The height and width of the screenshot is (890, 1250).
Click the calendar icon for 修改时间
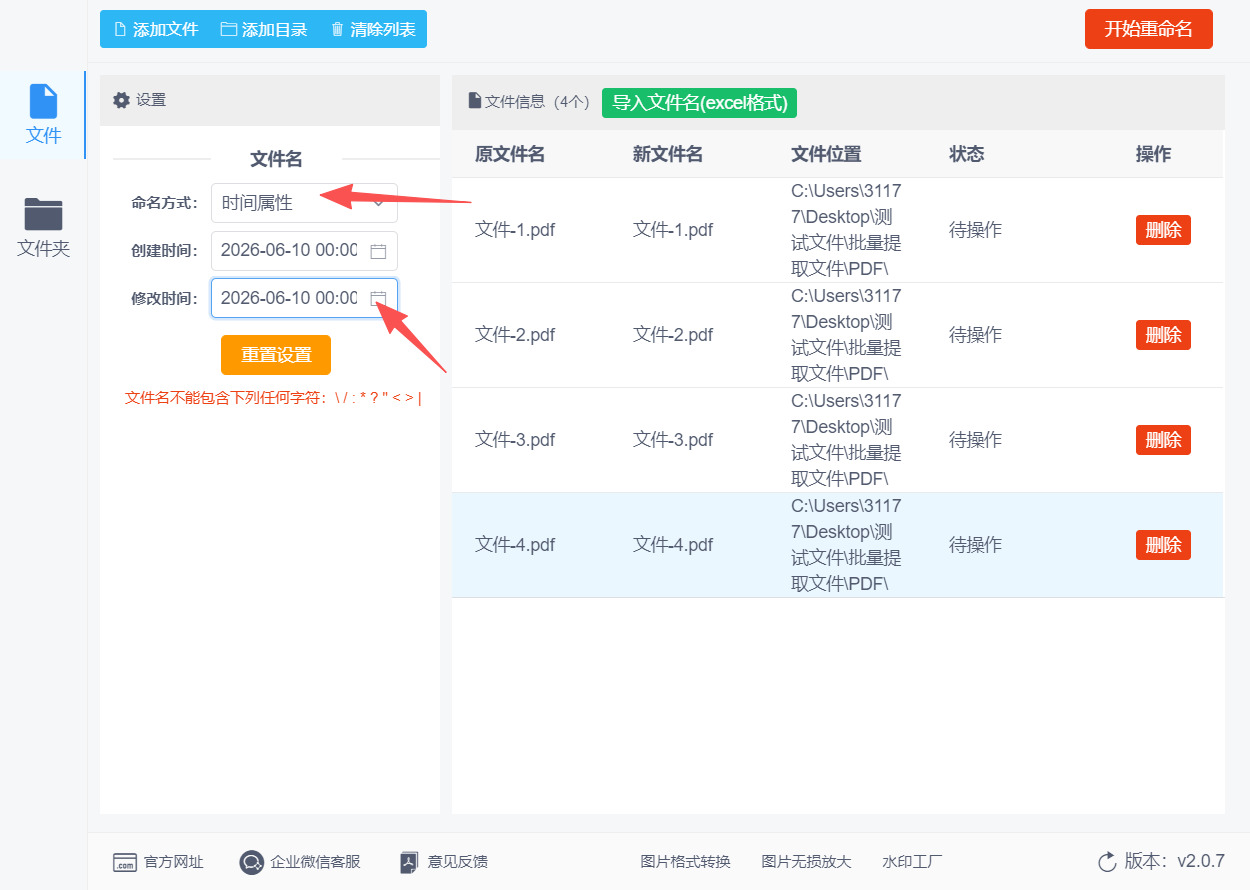[378, 298]
